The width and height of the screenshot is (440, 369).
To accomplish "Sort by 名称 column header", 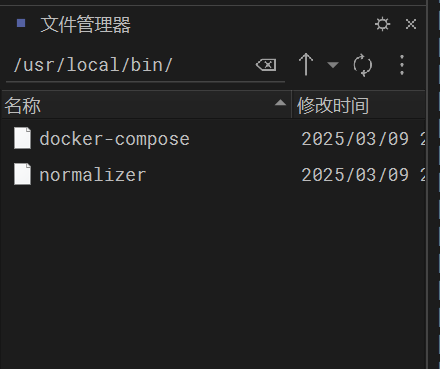I will click(x=147, y=105).
